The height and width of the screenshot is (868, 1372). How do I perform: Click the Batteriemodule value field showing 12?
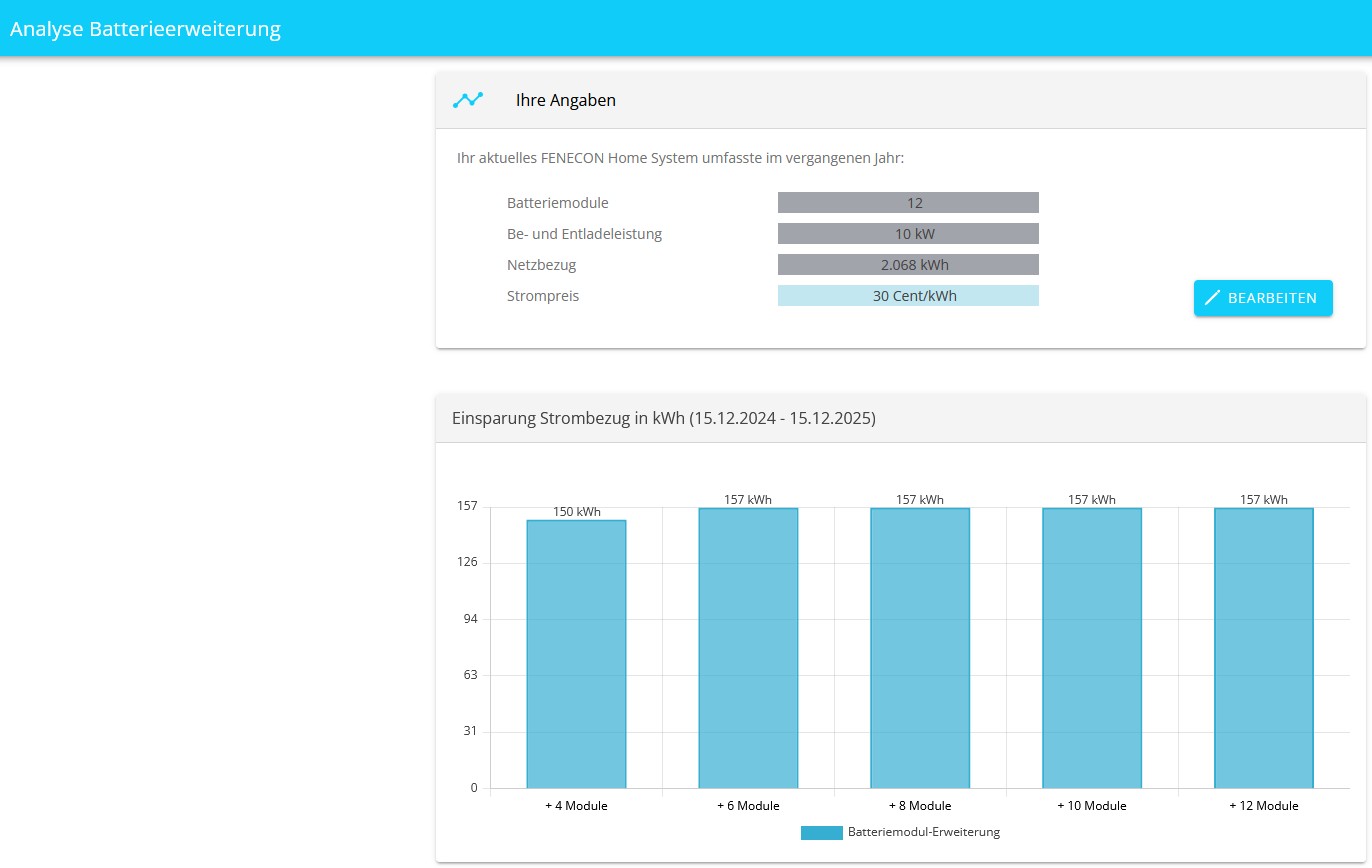click(x=908, y=203)
